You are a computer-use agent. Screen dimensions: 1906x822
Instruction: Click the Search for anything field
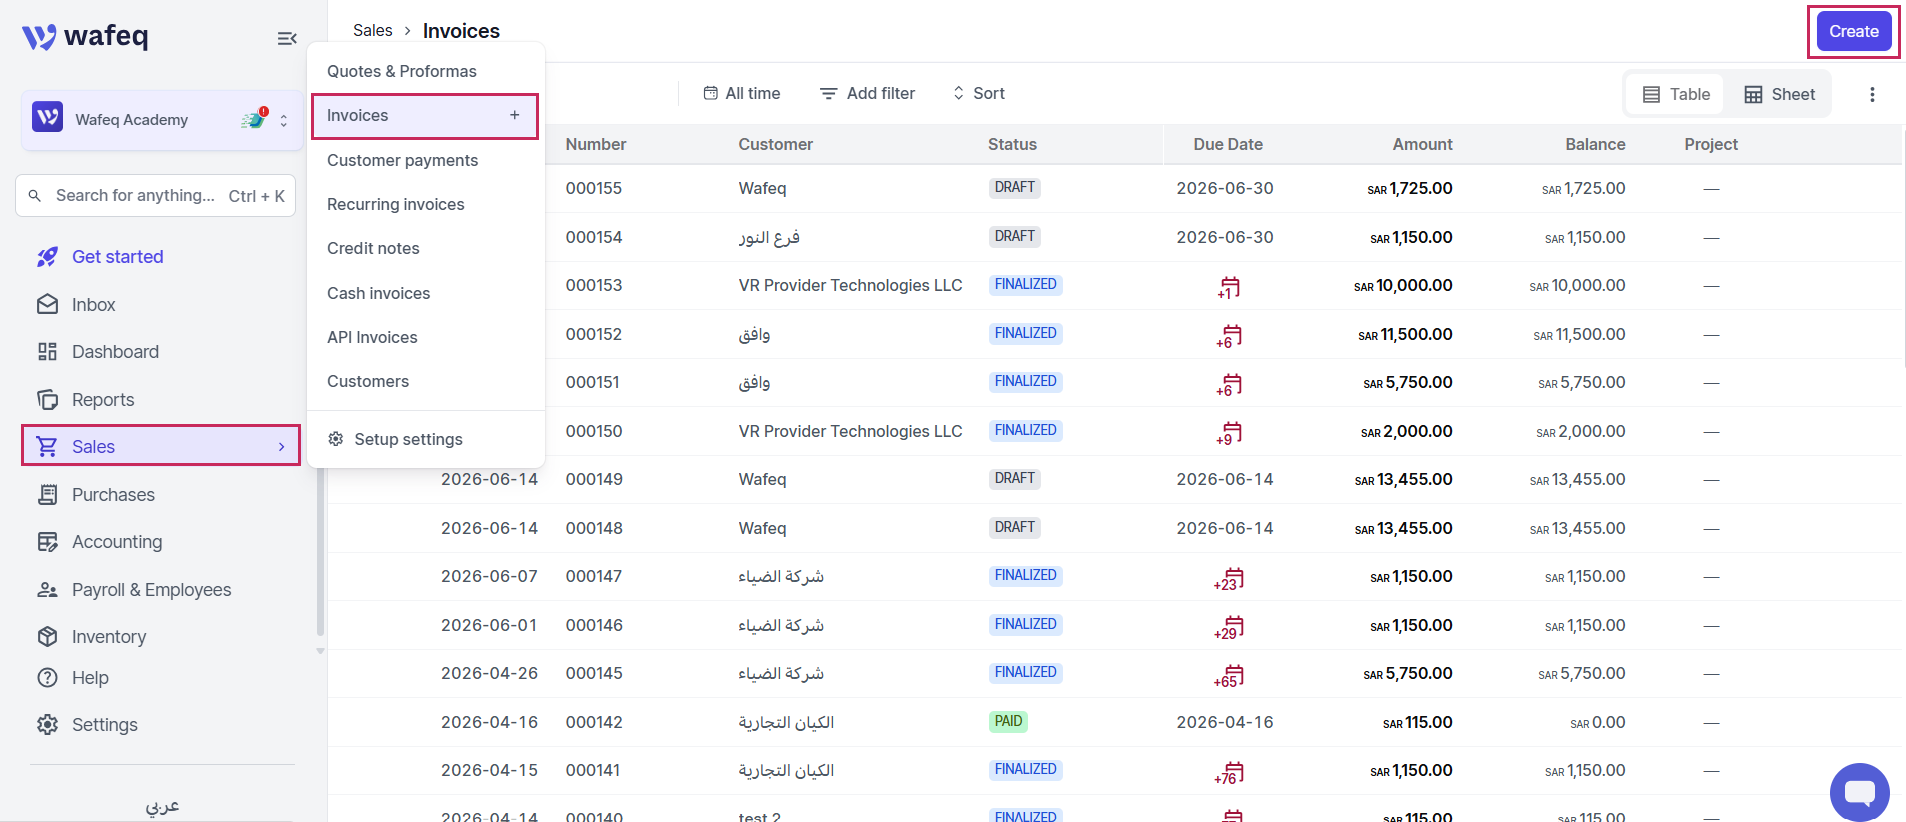coord(155,196)
